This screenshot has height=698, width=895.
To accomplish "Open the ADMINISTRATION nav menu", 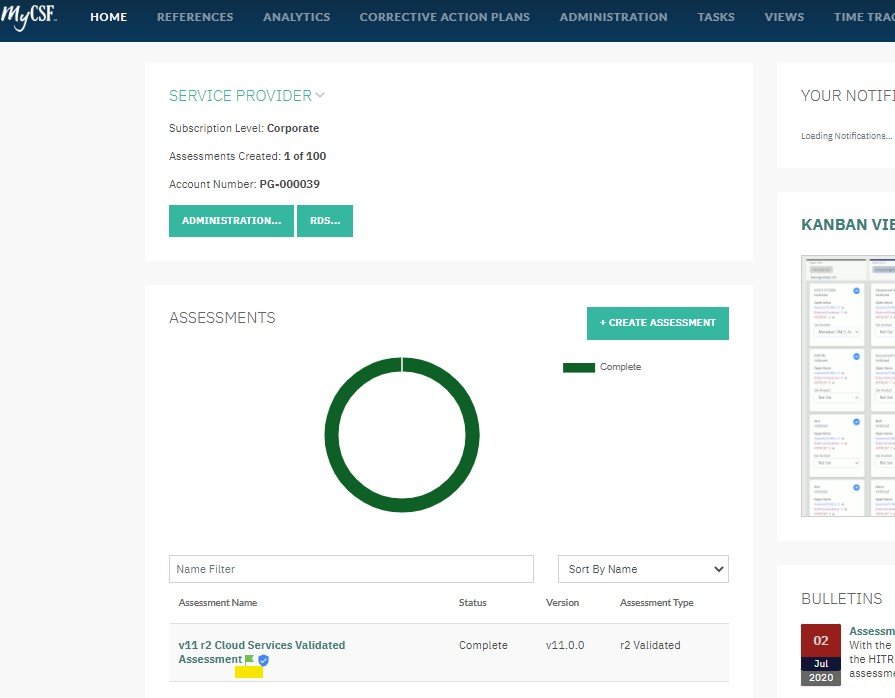I will coord(614,17).
